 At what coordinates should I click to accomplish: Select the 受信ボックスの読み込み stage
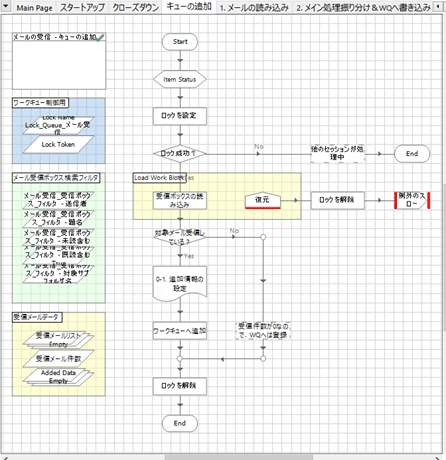click(180, 200)
